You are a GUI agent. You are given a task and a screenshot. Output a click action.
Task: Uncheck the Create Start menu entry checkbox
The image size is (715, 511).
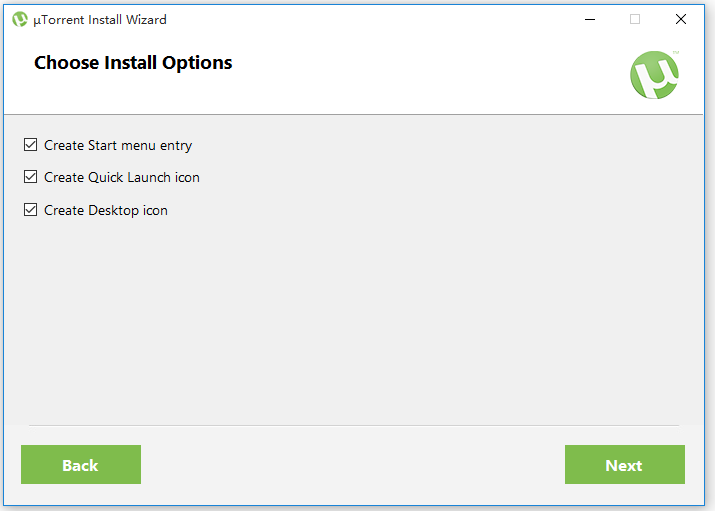pos(31,145)
